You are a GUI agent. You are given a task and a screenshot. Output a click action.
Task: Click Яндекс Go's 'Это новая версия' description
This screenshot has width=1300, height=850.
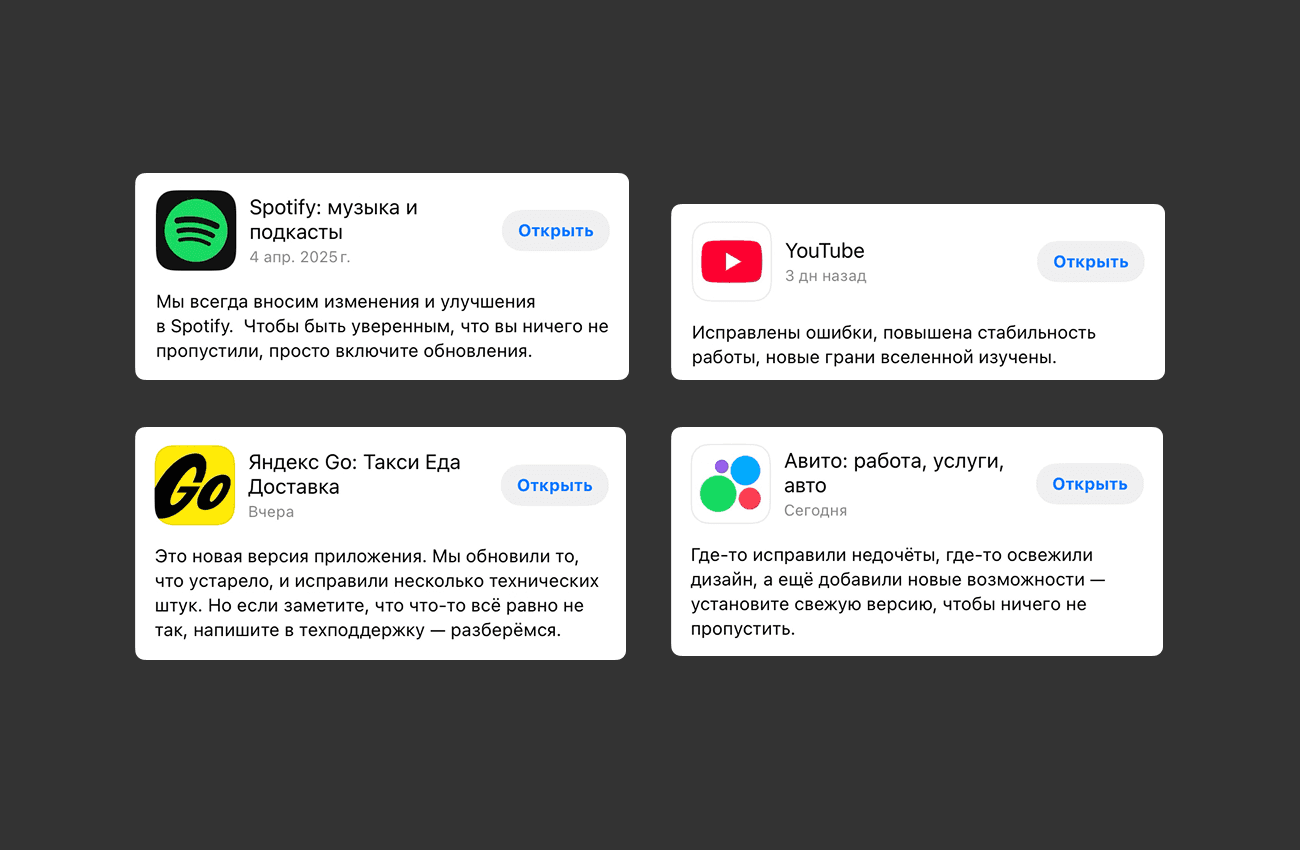377,593
